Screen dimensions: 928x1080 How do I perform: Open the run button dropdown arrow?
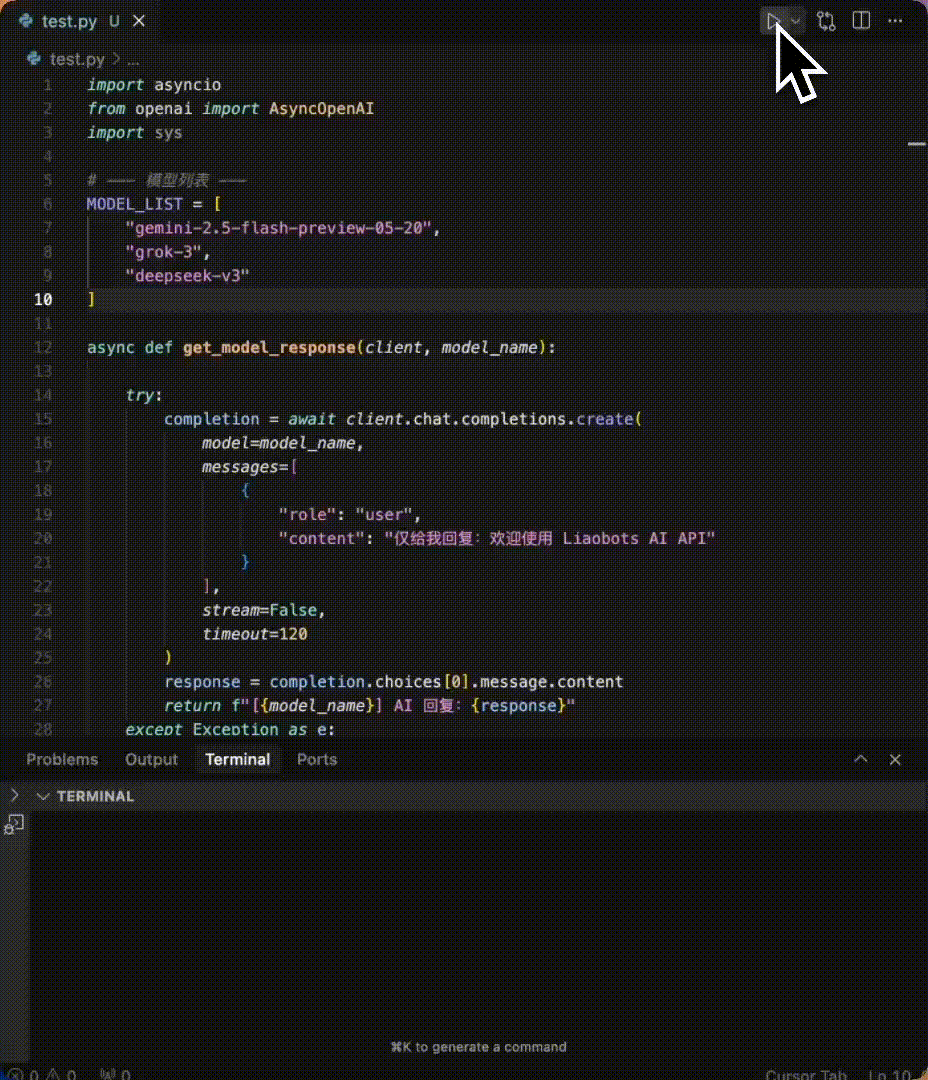click(x=795, y=20)
